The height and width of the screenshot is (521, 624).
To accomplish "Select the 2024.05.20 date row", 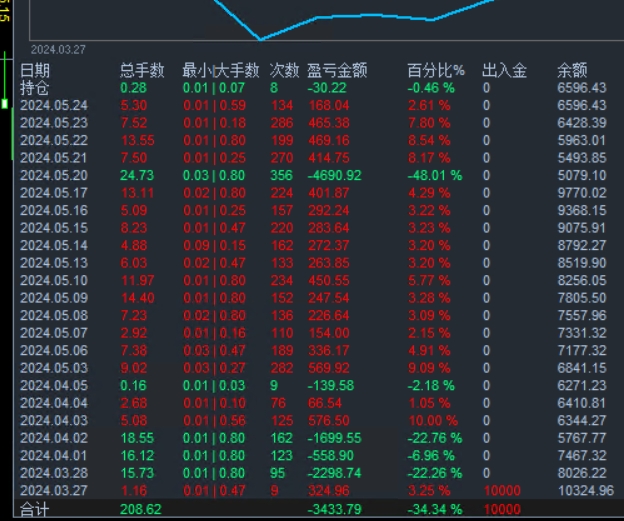I will click(x=54, y=176).
